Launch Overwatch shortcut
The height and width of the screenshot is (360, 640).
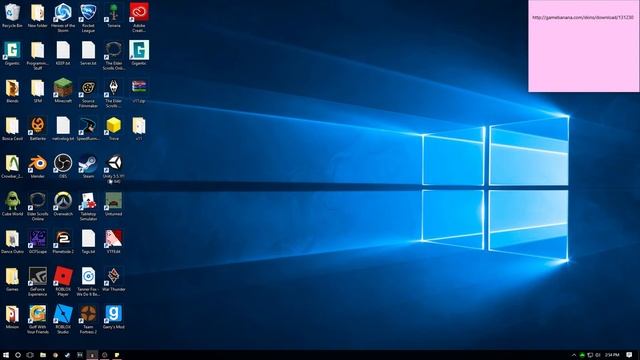(x=63, y=204)
